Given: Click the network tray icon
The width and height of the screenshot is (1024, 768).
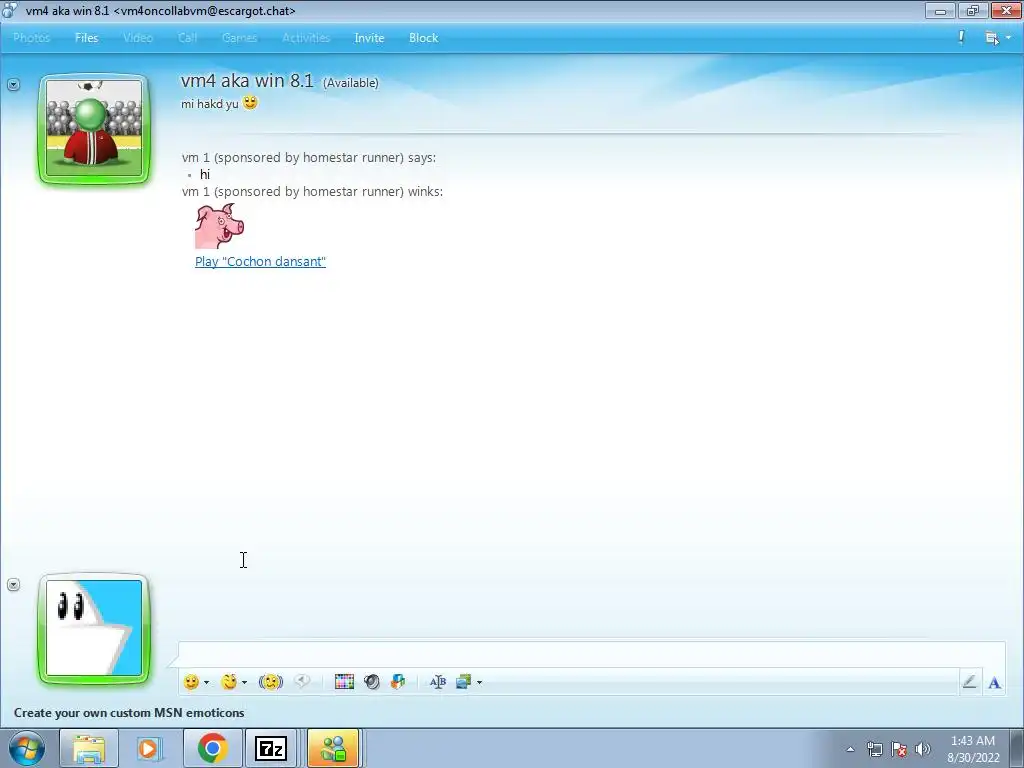Looking at the screenshot, I should 874,749.
